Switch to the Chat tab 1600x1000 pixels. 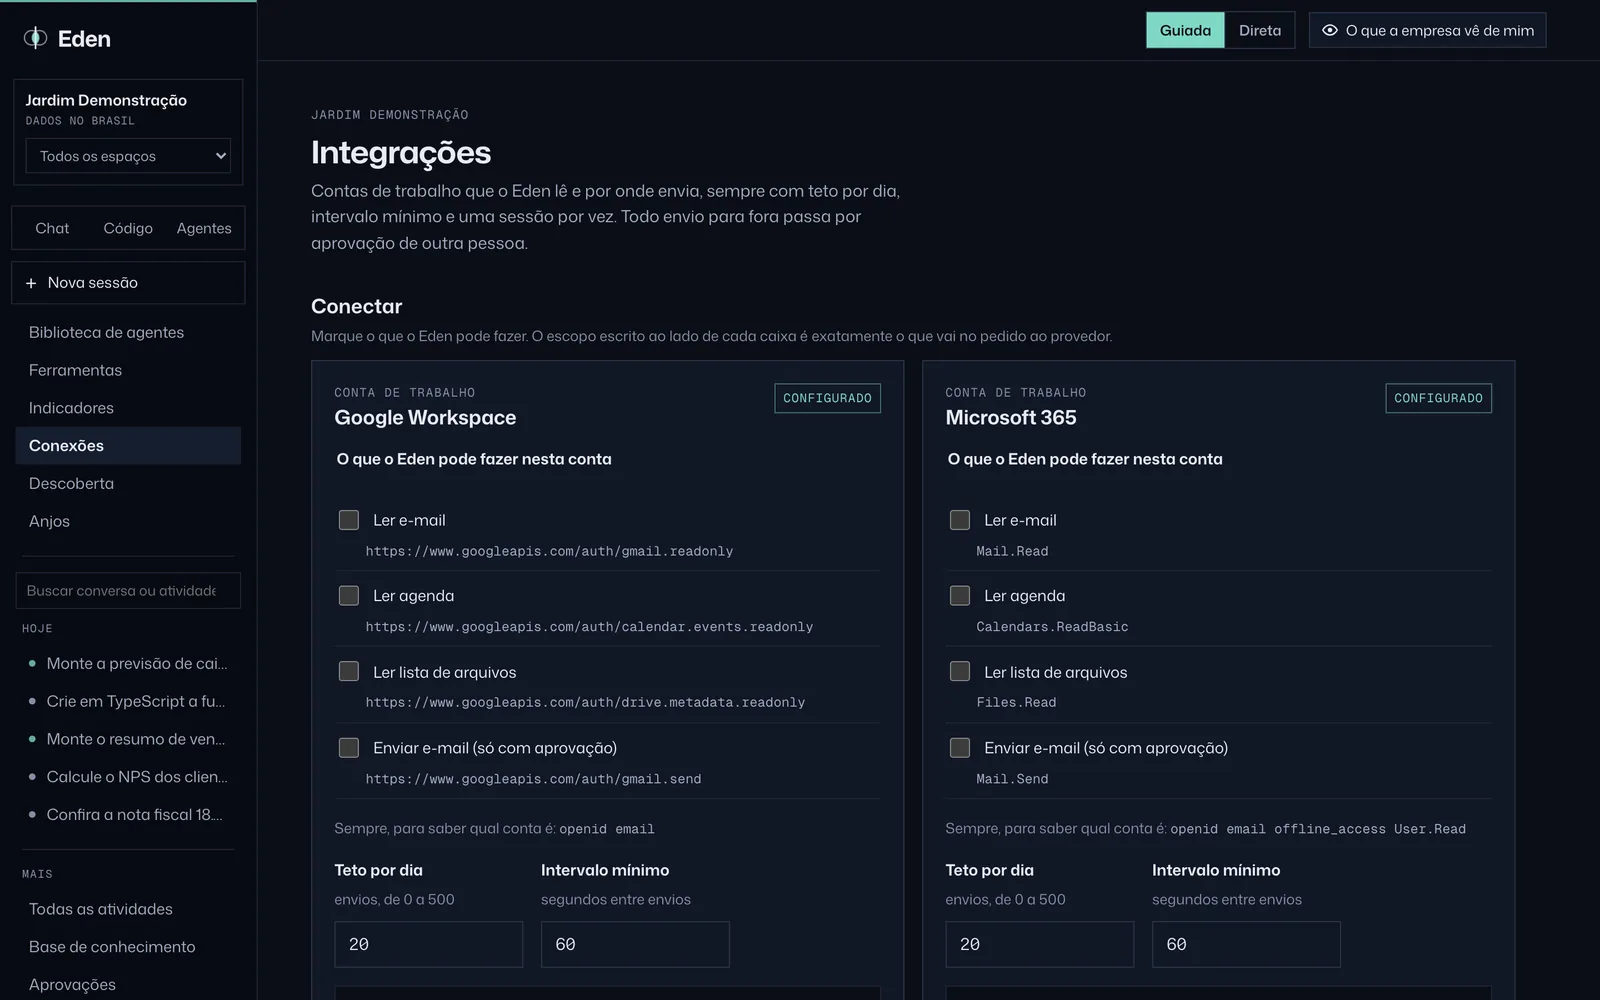pos(52,228)
